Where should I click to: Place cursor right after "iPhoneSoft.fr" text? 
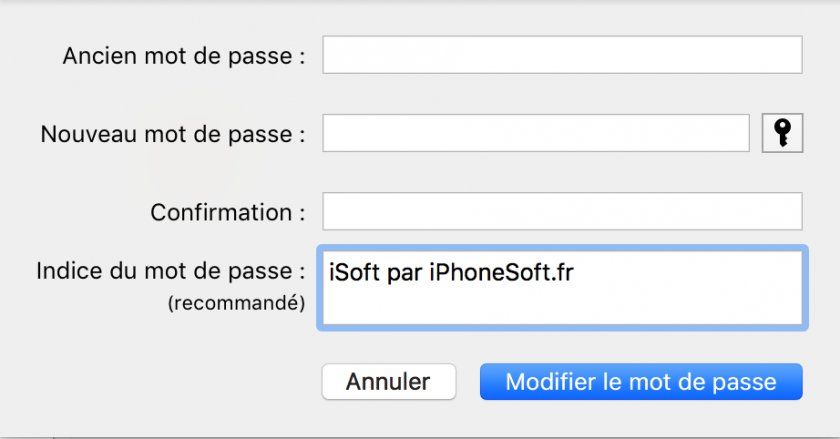tap(575, 272)
